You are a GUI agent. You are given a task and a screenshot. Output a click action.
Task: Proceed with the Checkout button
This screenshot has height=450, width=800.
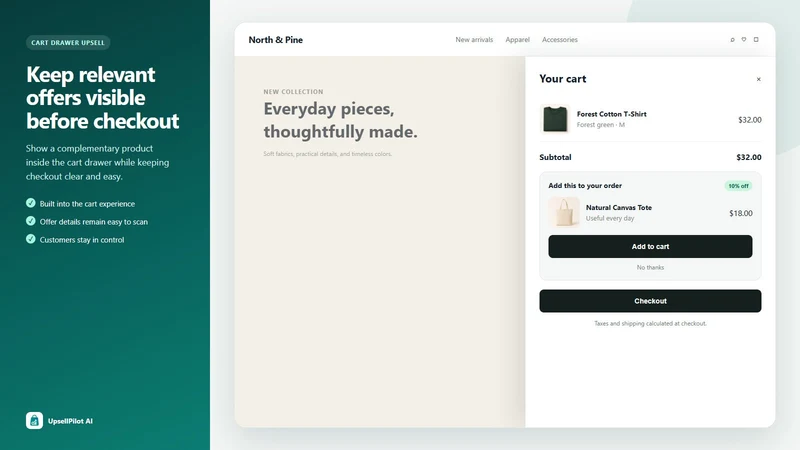click(650, 301)
